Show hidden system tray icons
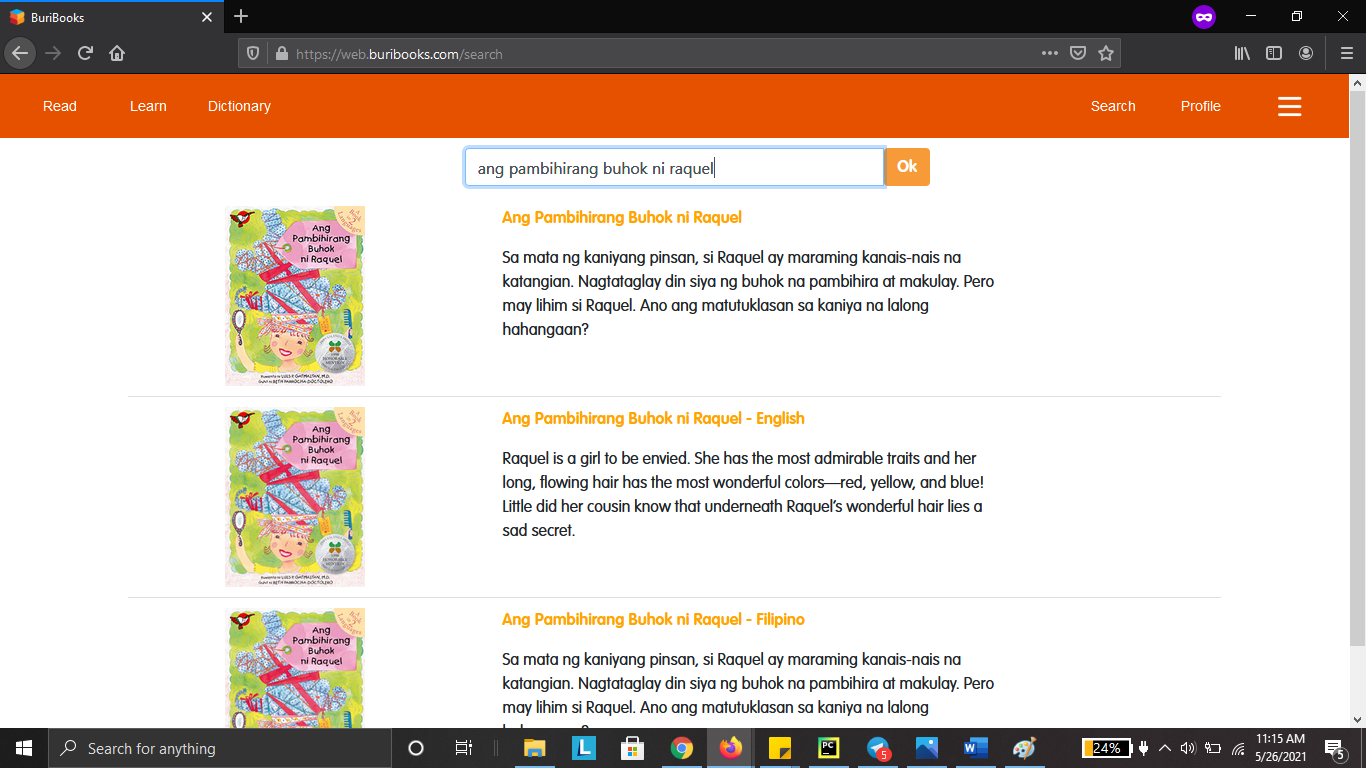This screenshot has height=768, width=1366. pyautogui.click(x=1164, y=748)
